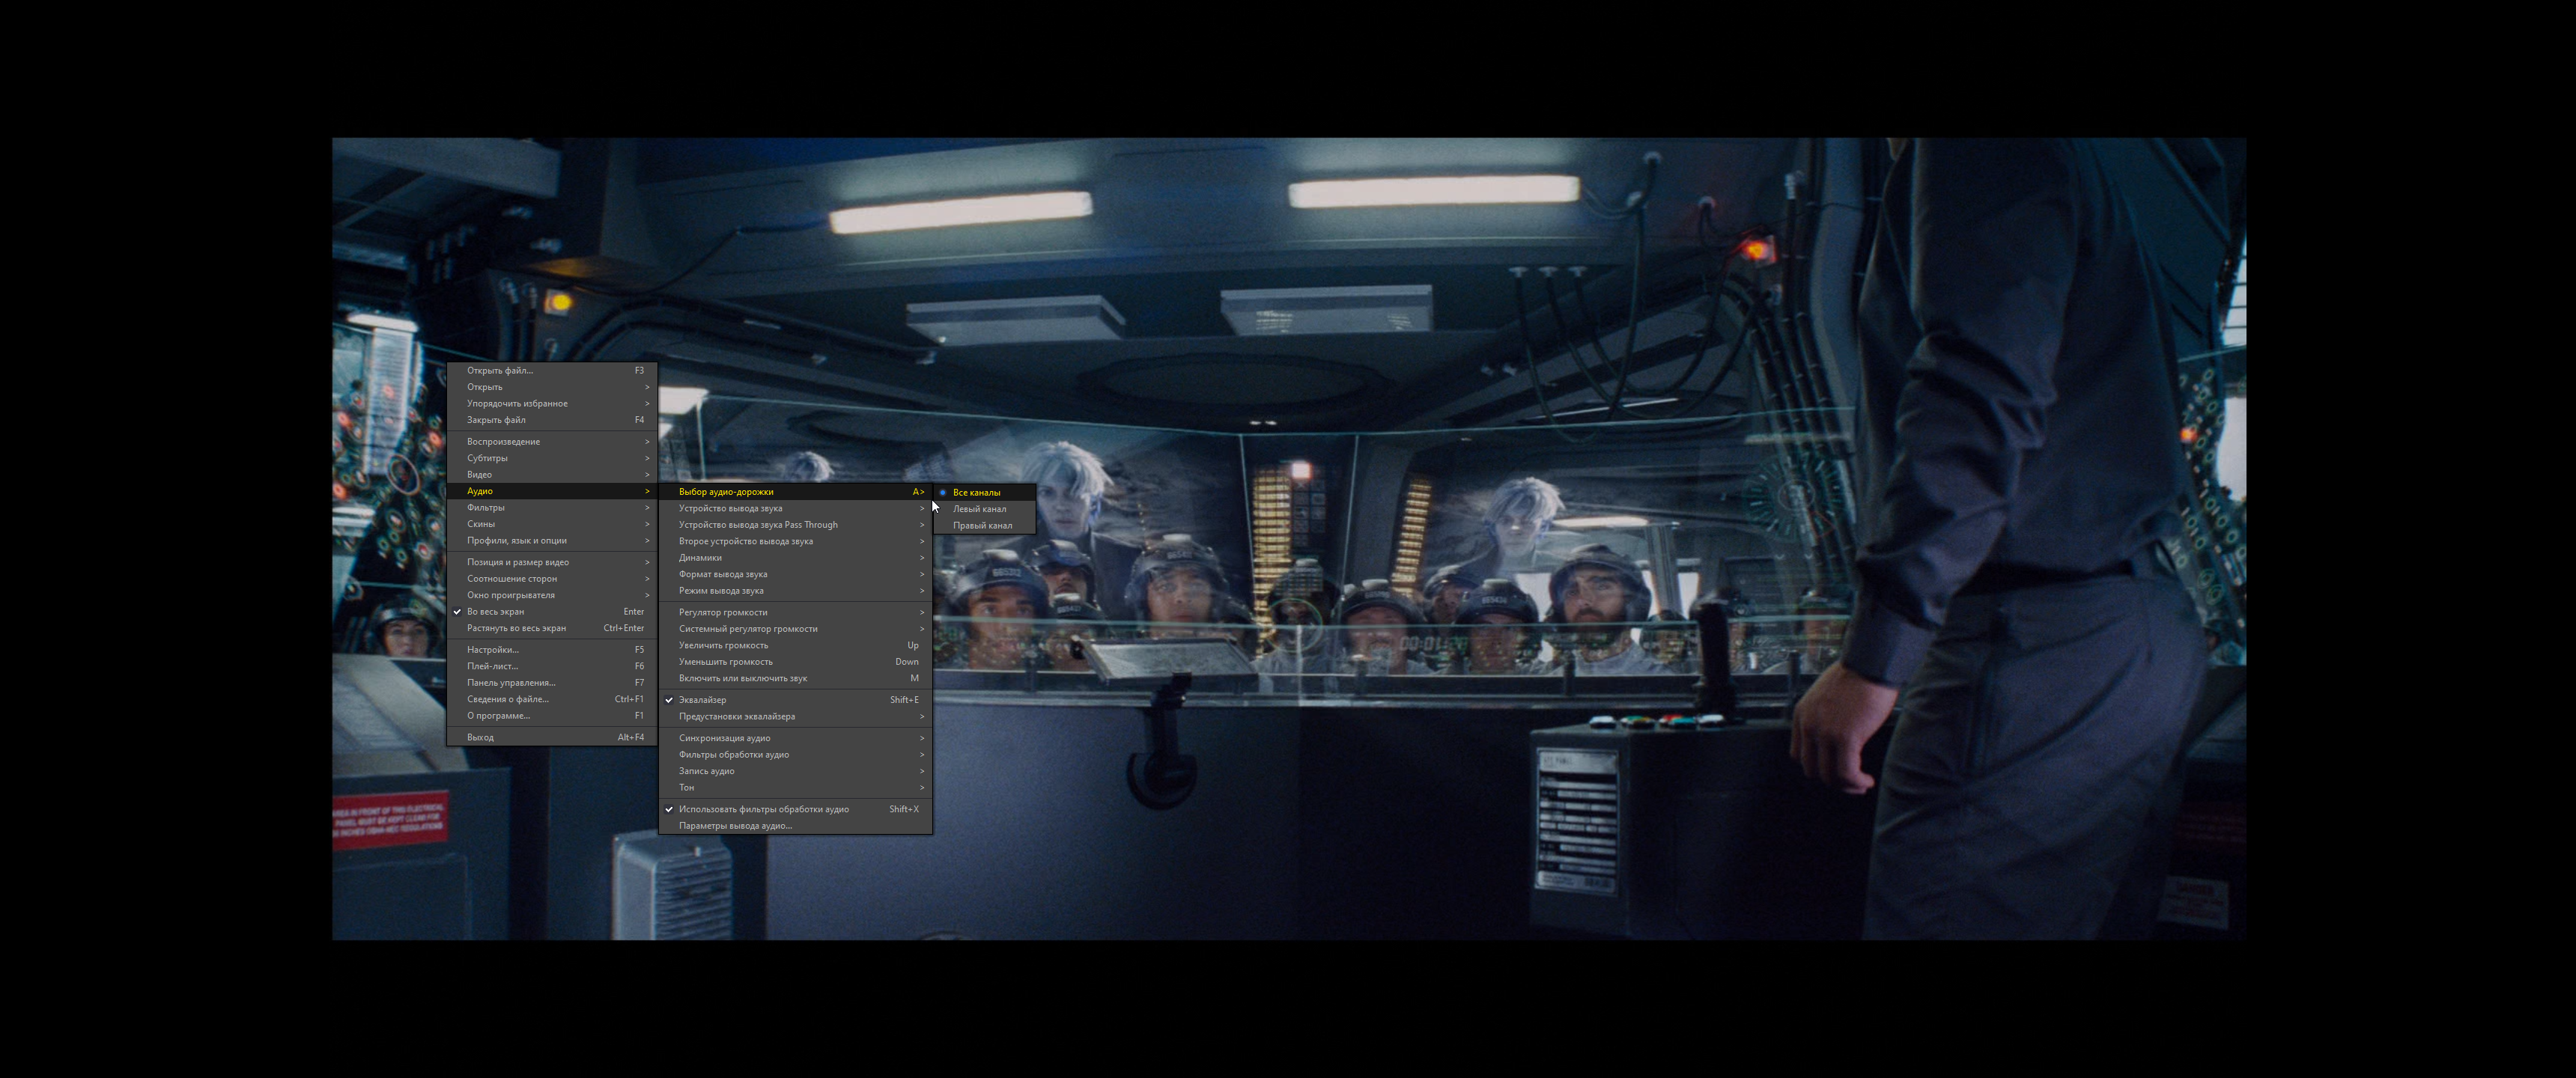This screenshot has width=2576, height=1078.
Task: Open 'Регулятор громкости' submenu
Action: 723,612
